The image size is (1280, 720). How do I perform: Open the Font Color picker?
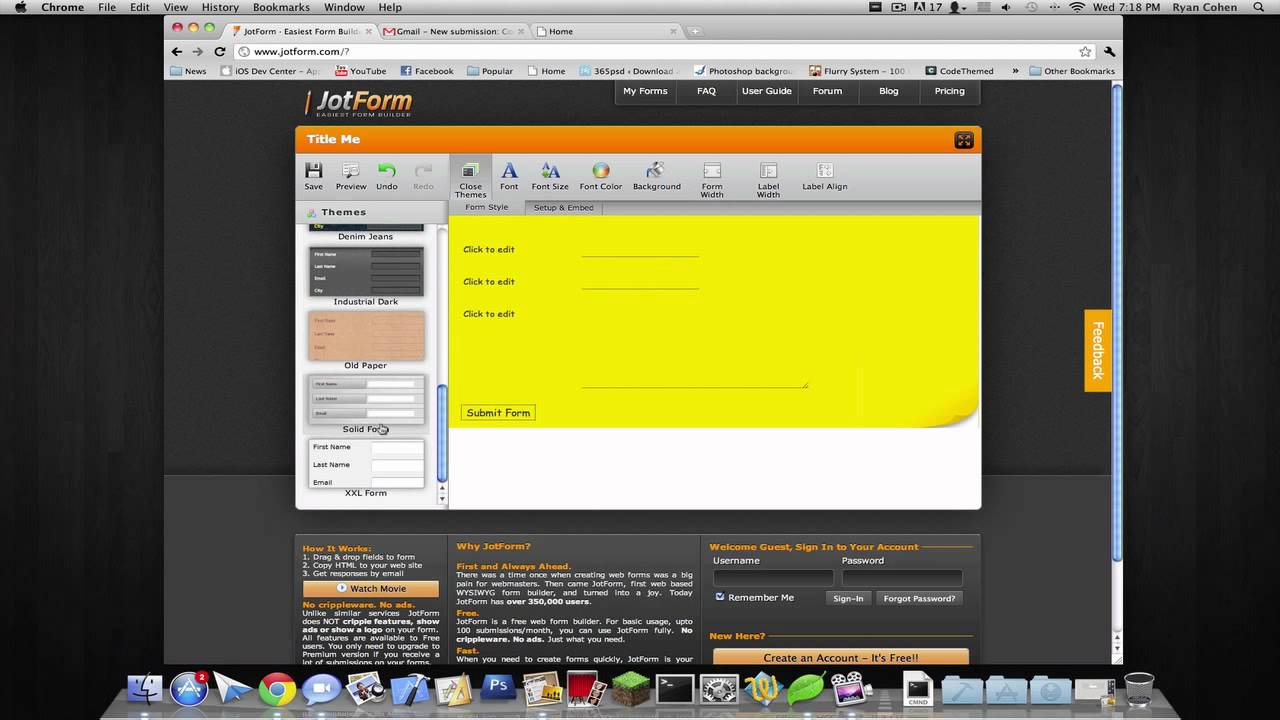[600, 176]
